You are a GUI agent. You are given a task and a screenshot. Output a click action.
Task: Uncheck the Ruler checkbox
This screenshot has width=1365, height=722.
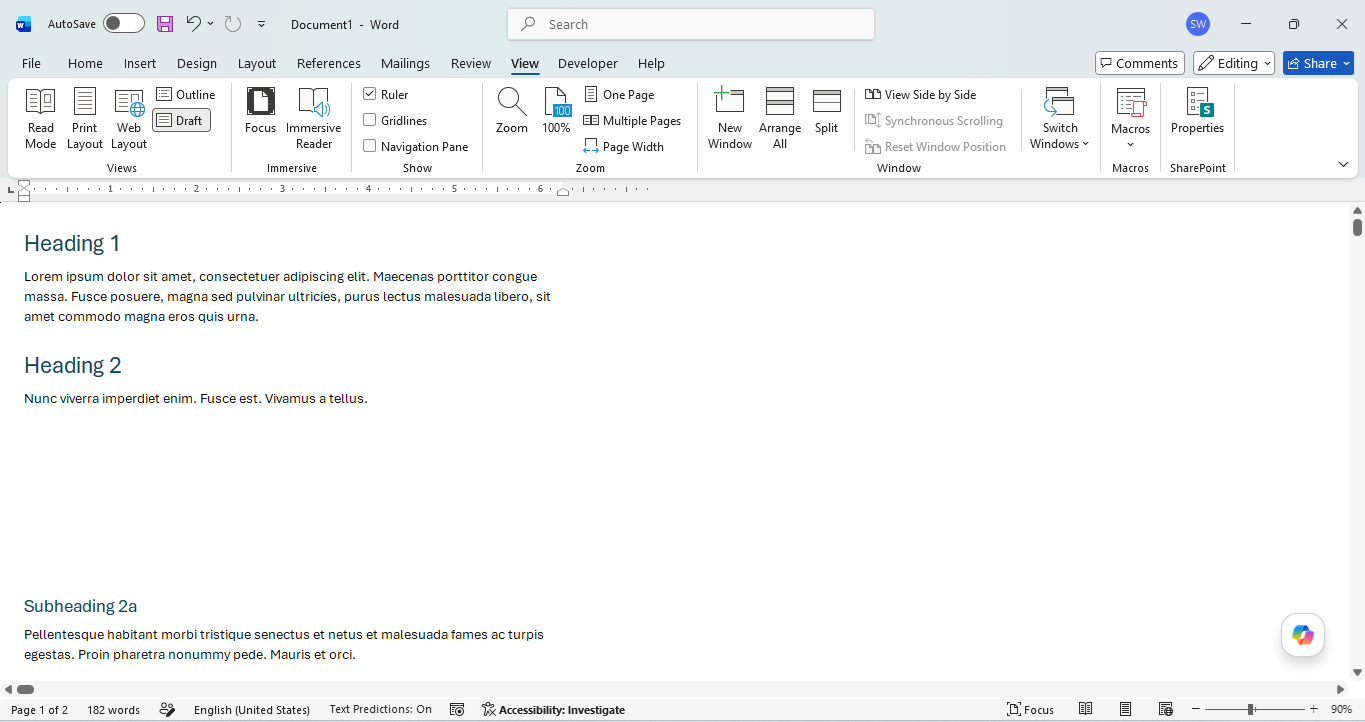pyautogui.click(x=370, y=94)
